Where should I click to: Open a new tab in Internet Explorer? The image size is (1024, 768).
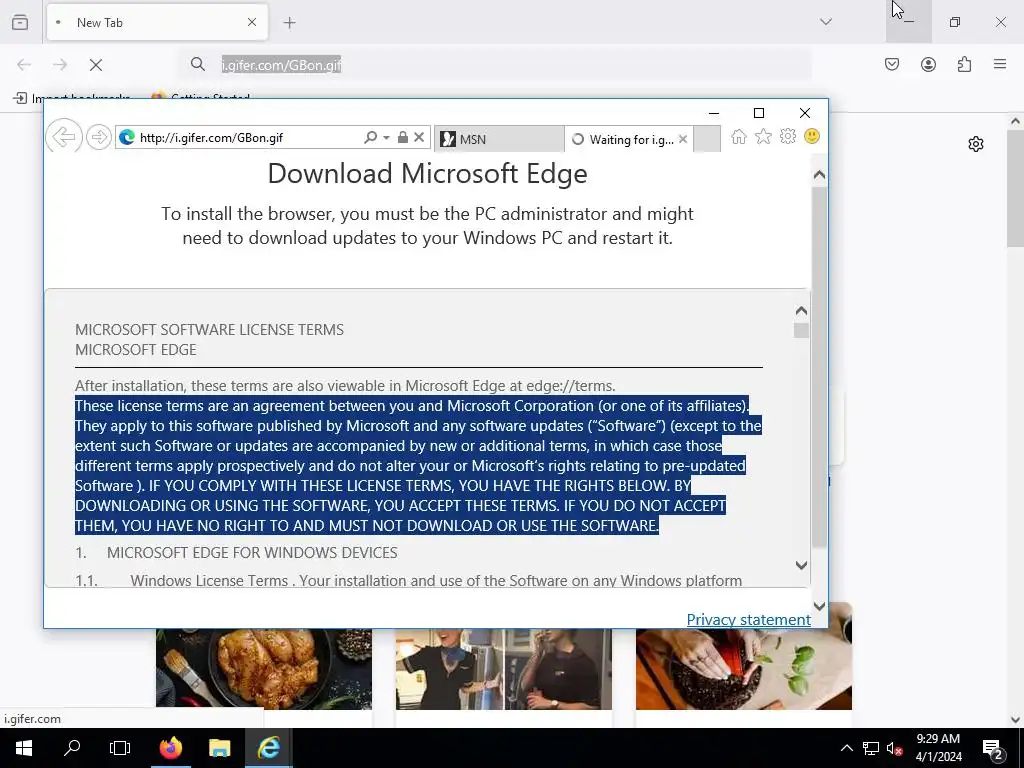tap(707, 139)
